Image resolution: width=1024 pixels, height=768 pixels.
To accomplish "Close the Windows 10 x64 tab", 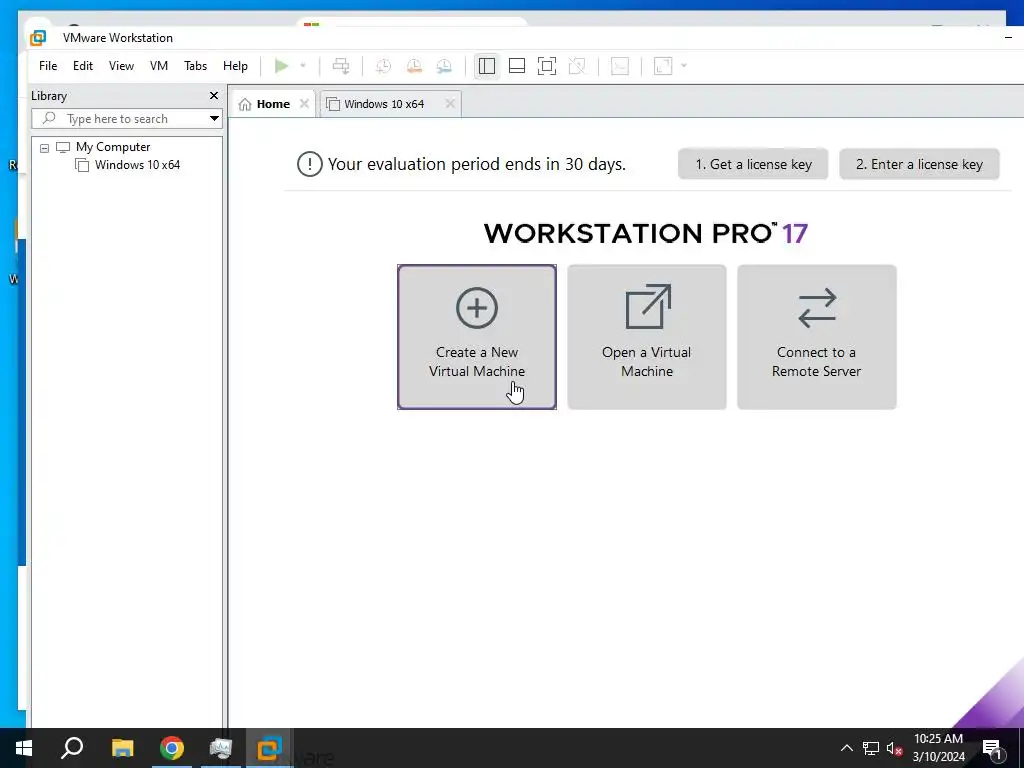I will point(450,104).
